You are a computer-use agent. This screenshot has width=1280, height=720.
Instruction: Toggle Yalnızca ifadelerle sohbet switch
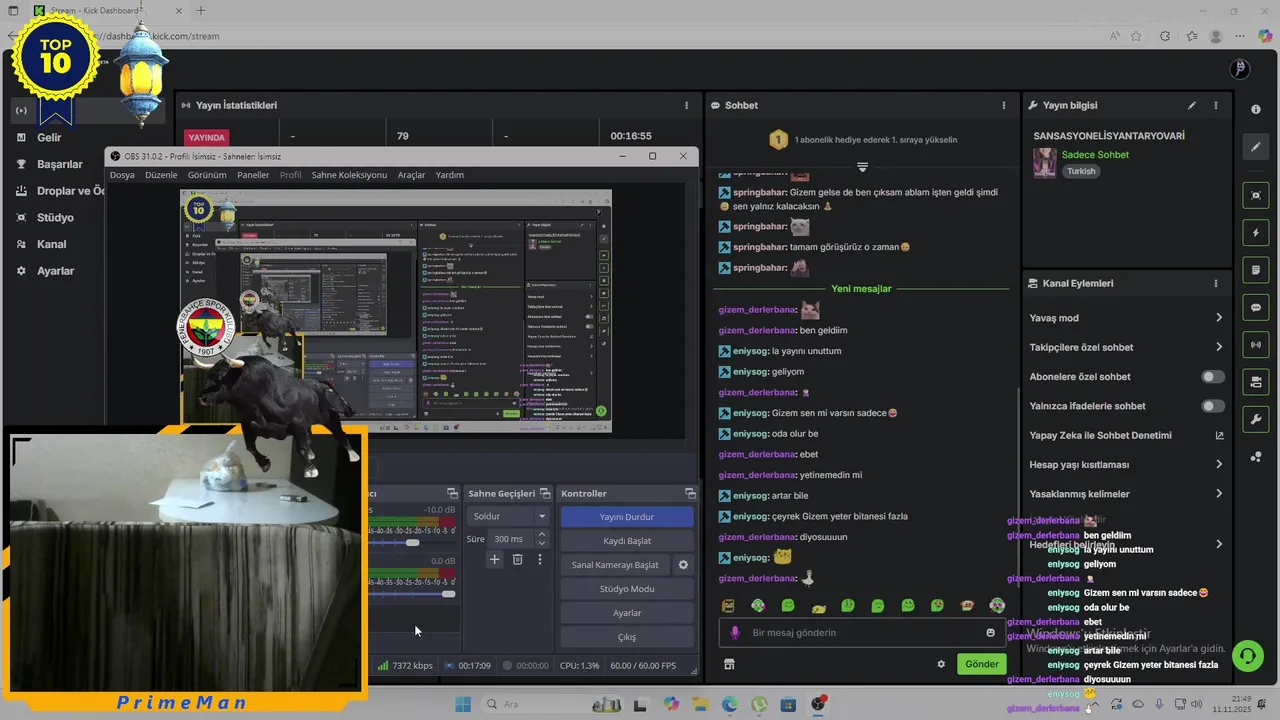1213,406
